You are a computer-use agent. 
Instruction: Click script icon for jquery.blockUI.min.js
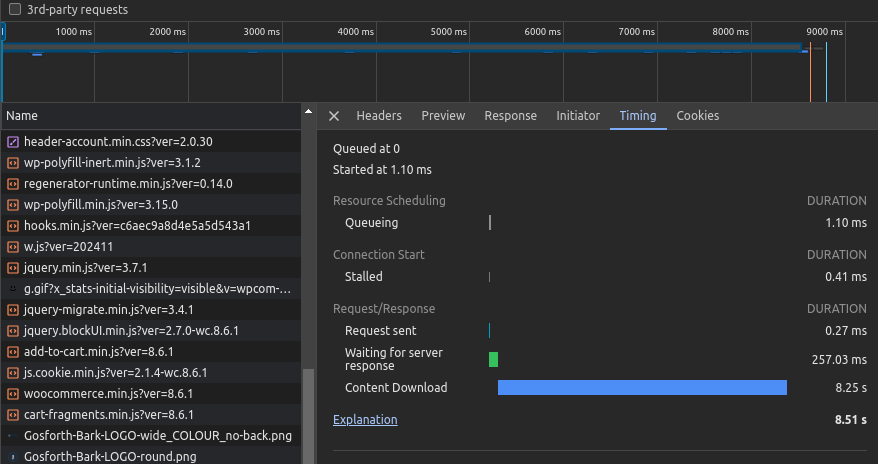point(13,331)
